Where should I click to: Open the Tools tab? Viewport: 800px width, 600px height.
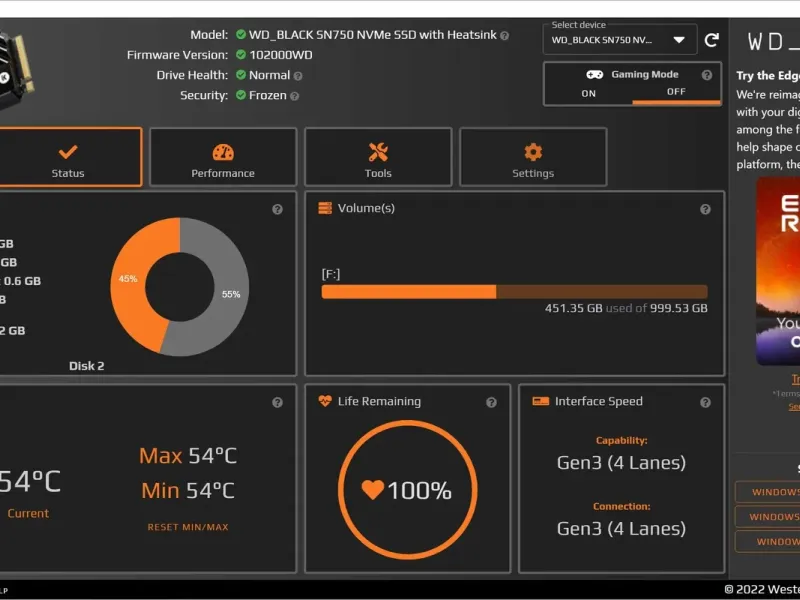click(x=378, y=157)
